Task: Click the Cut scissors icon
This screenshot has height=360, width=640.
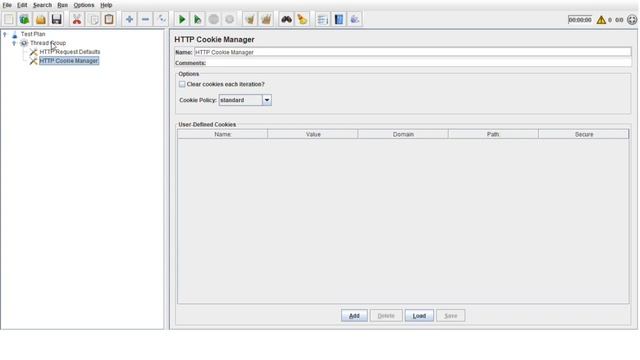Action: [77, 19]
